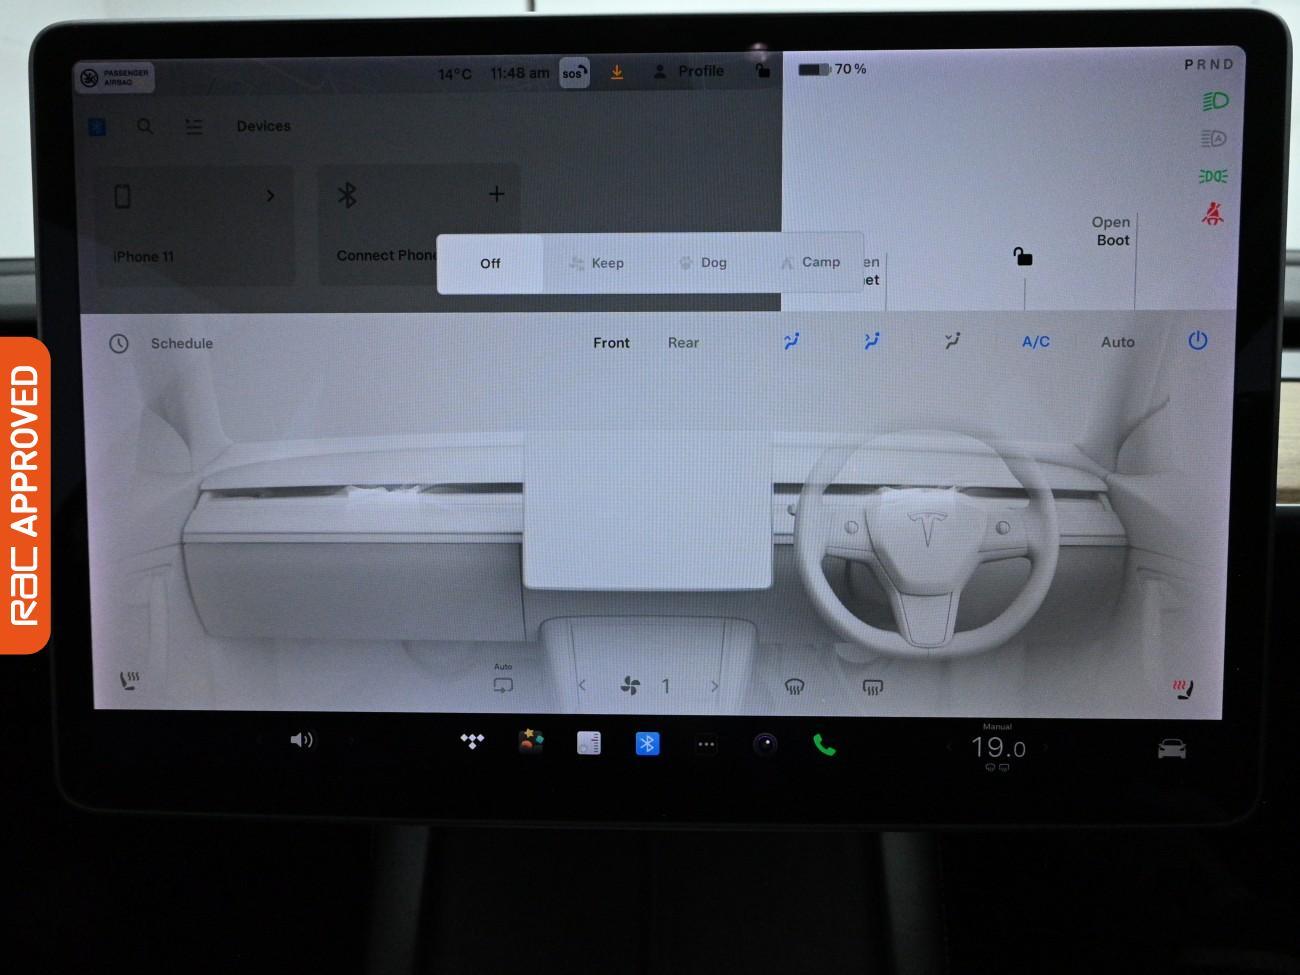This screenshot has width=1300, height=975.
Task: Increase fan speed with the right chevron
Action: [714, 686]
